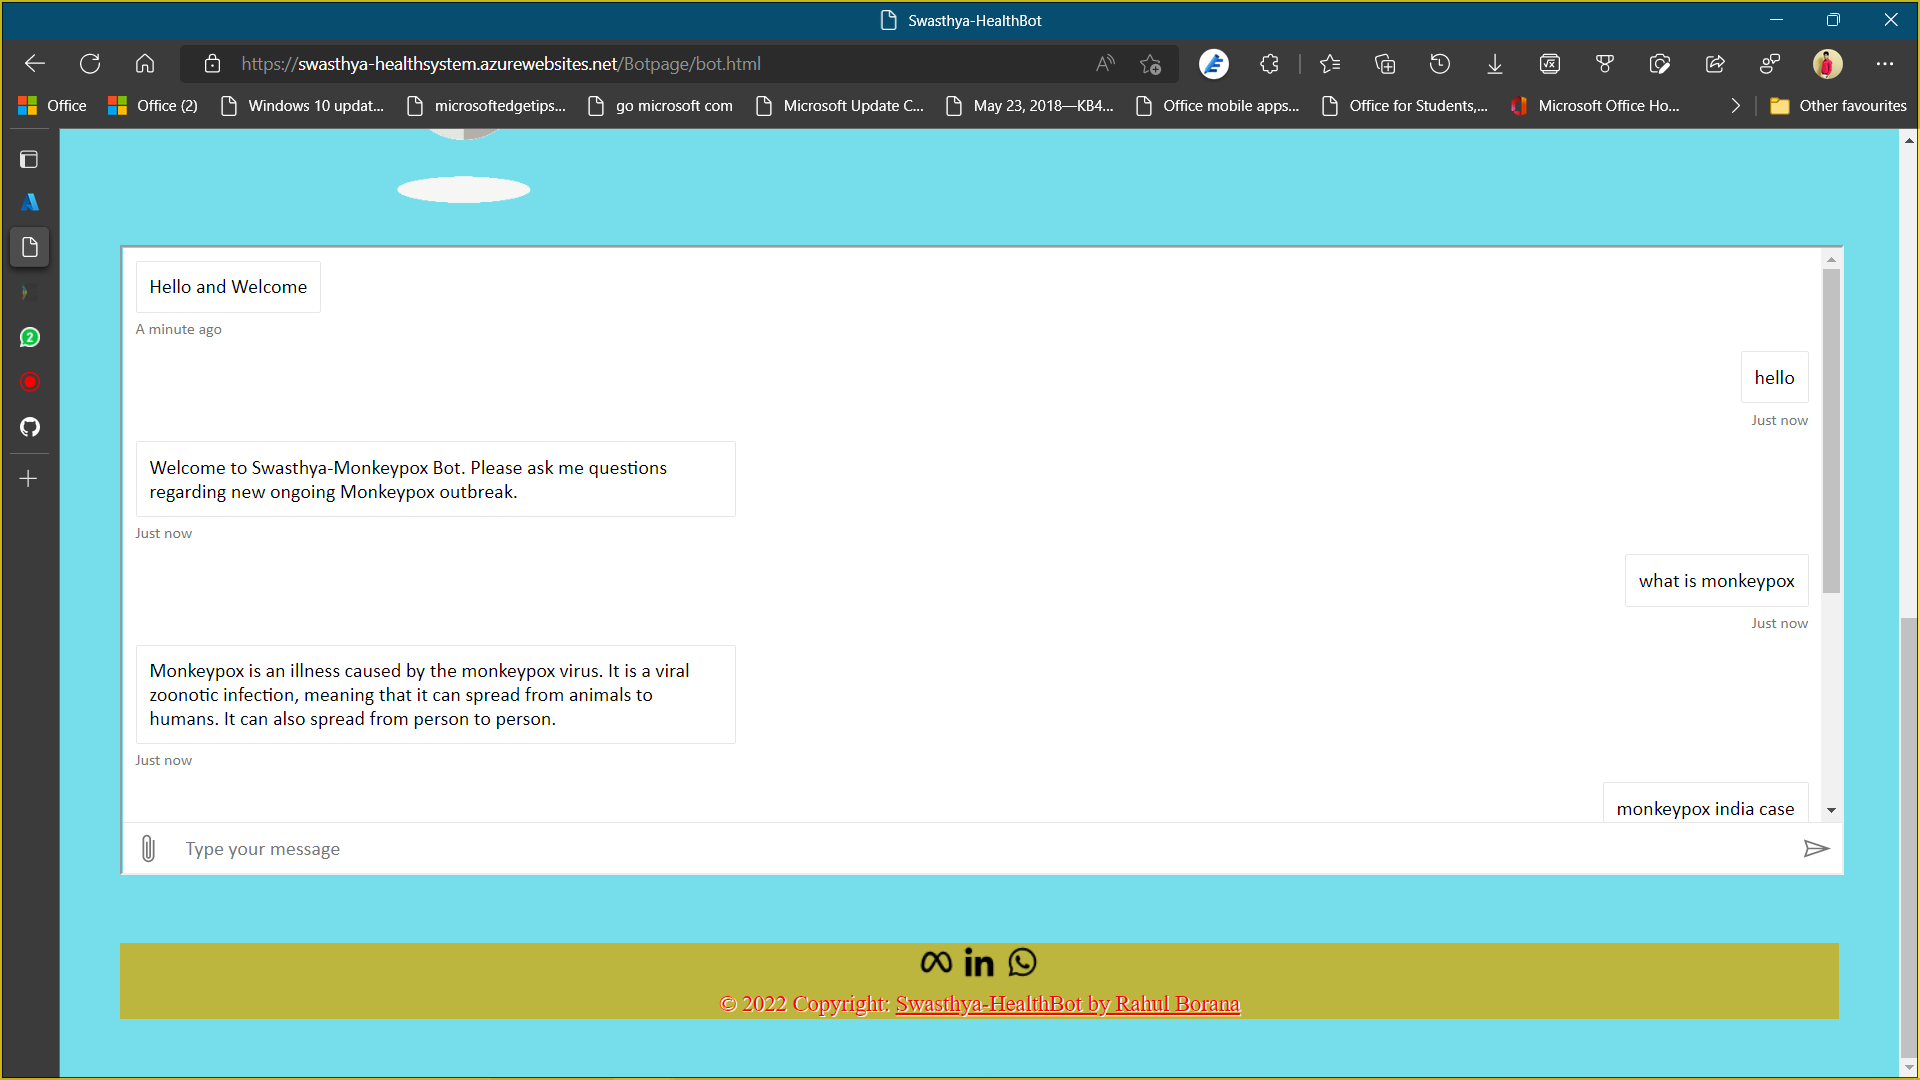Viewport: 1920px width, 1080px height.
Task: Open WhatsApp icon in Edge sidebar
Action: tap(30, 338)
